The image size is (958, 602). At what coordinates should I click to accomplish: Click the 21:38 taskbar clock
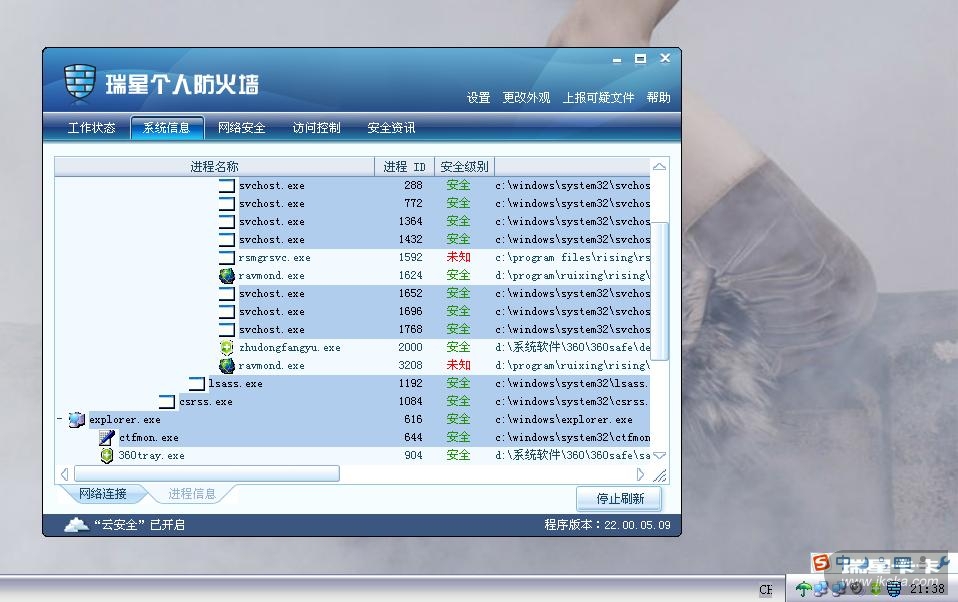(927, 589)
